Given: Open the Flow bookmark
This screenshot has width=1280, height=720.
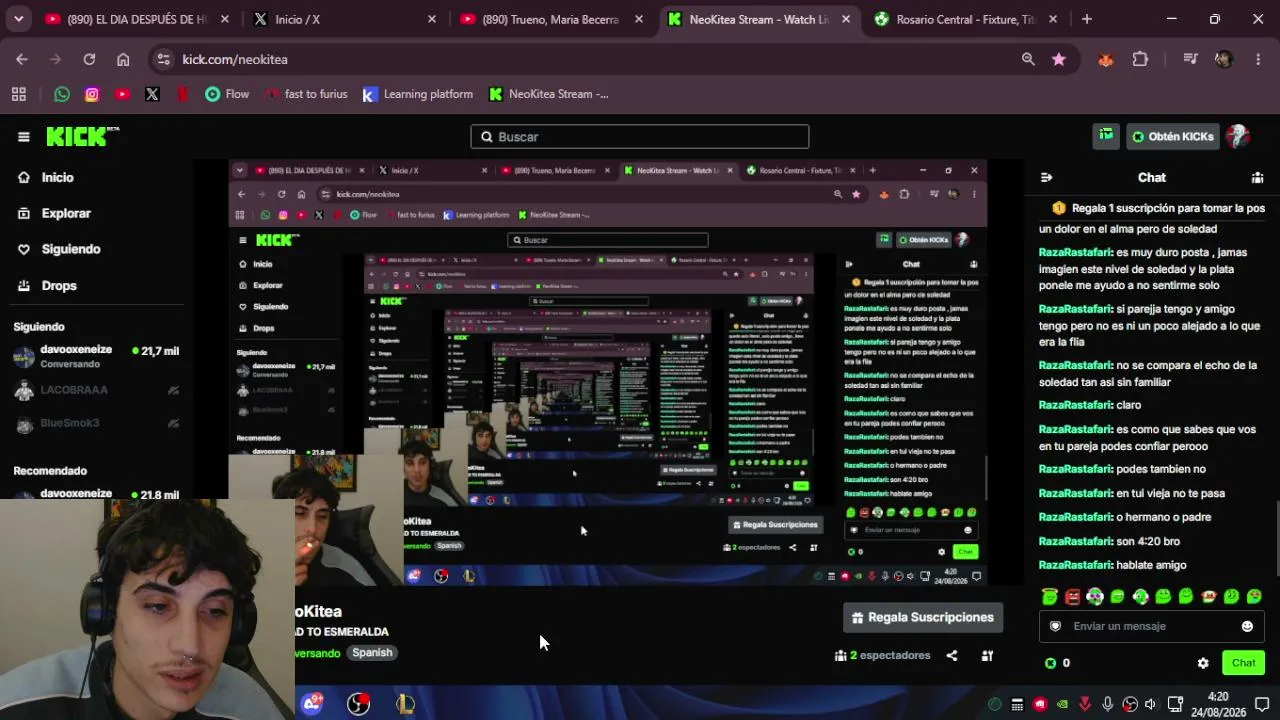Looking at the screenshot, I should [x=227, y=94].
